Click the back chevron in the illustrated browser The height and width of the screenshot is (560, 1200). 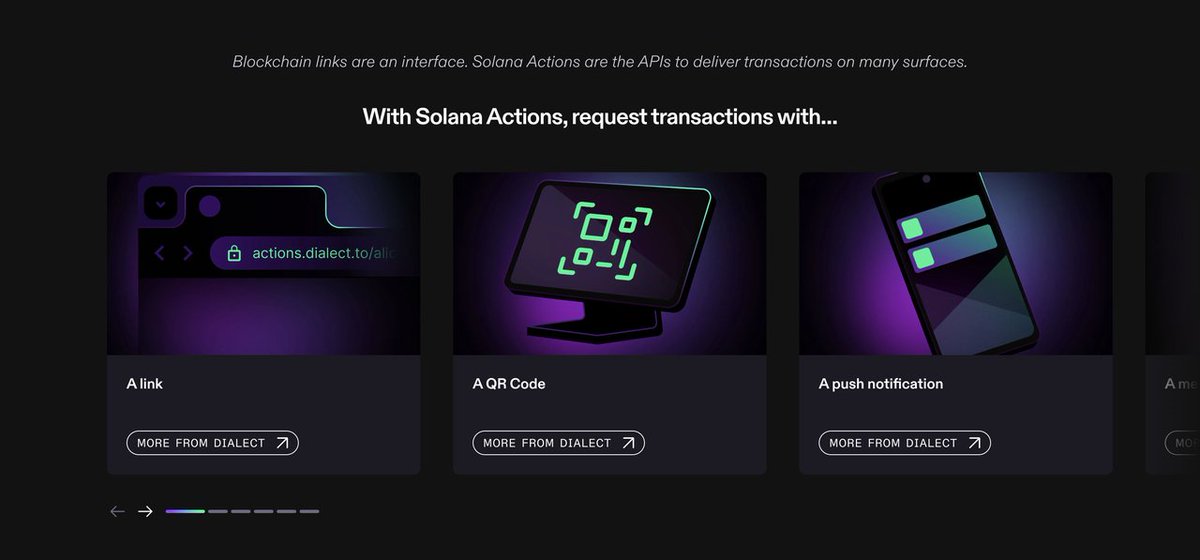point(159,253)
